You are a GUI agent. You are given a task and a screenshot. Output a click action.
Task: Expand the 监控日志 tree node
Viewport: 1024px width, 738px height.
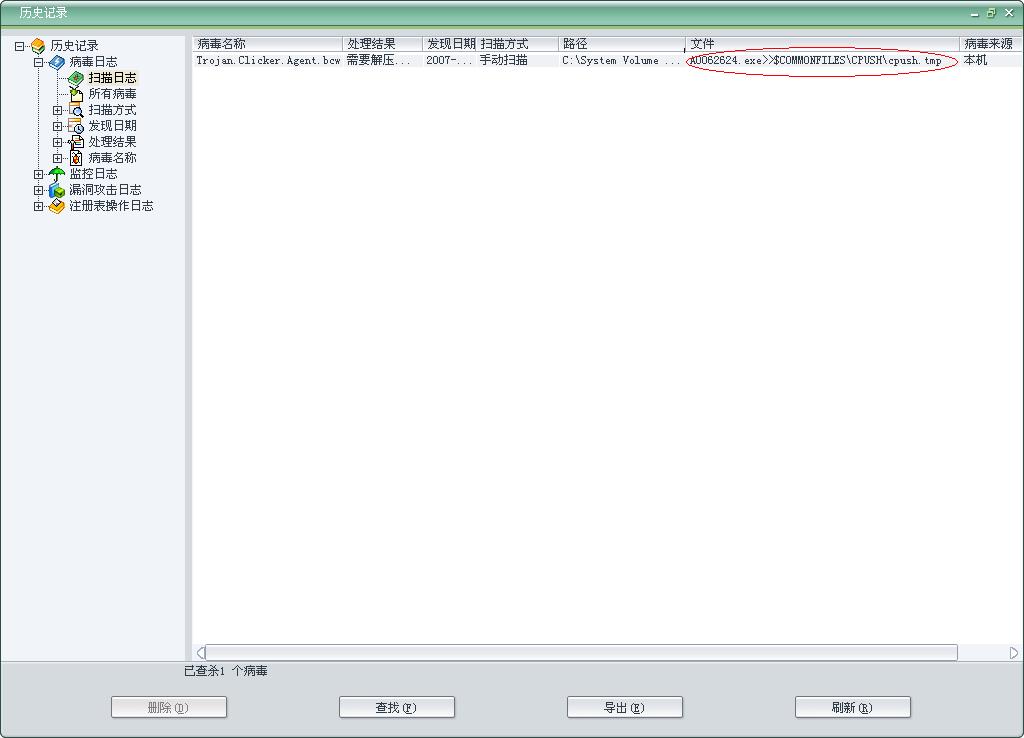(39, 174)
